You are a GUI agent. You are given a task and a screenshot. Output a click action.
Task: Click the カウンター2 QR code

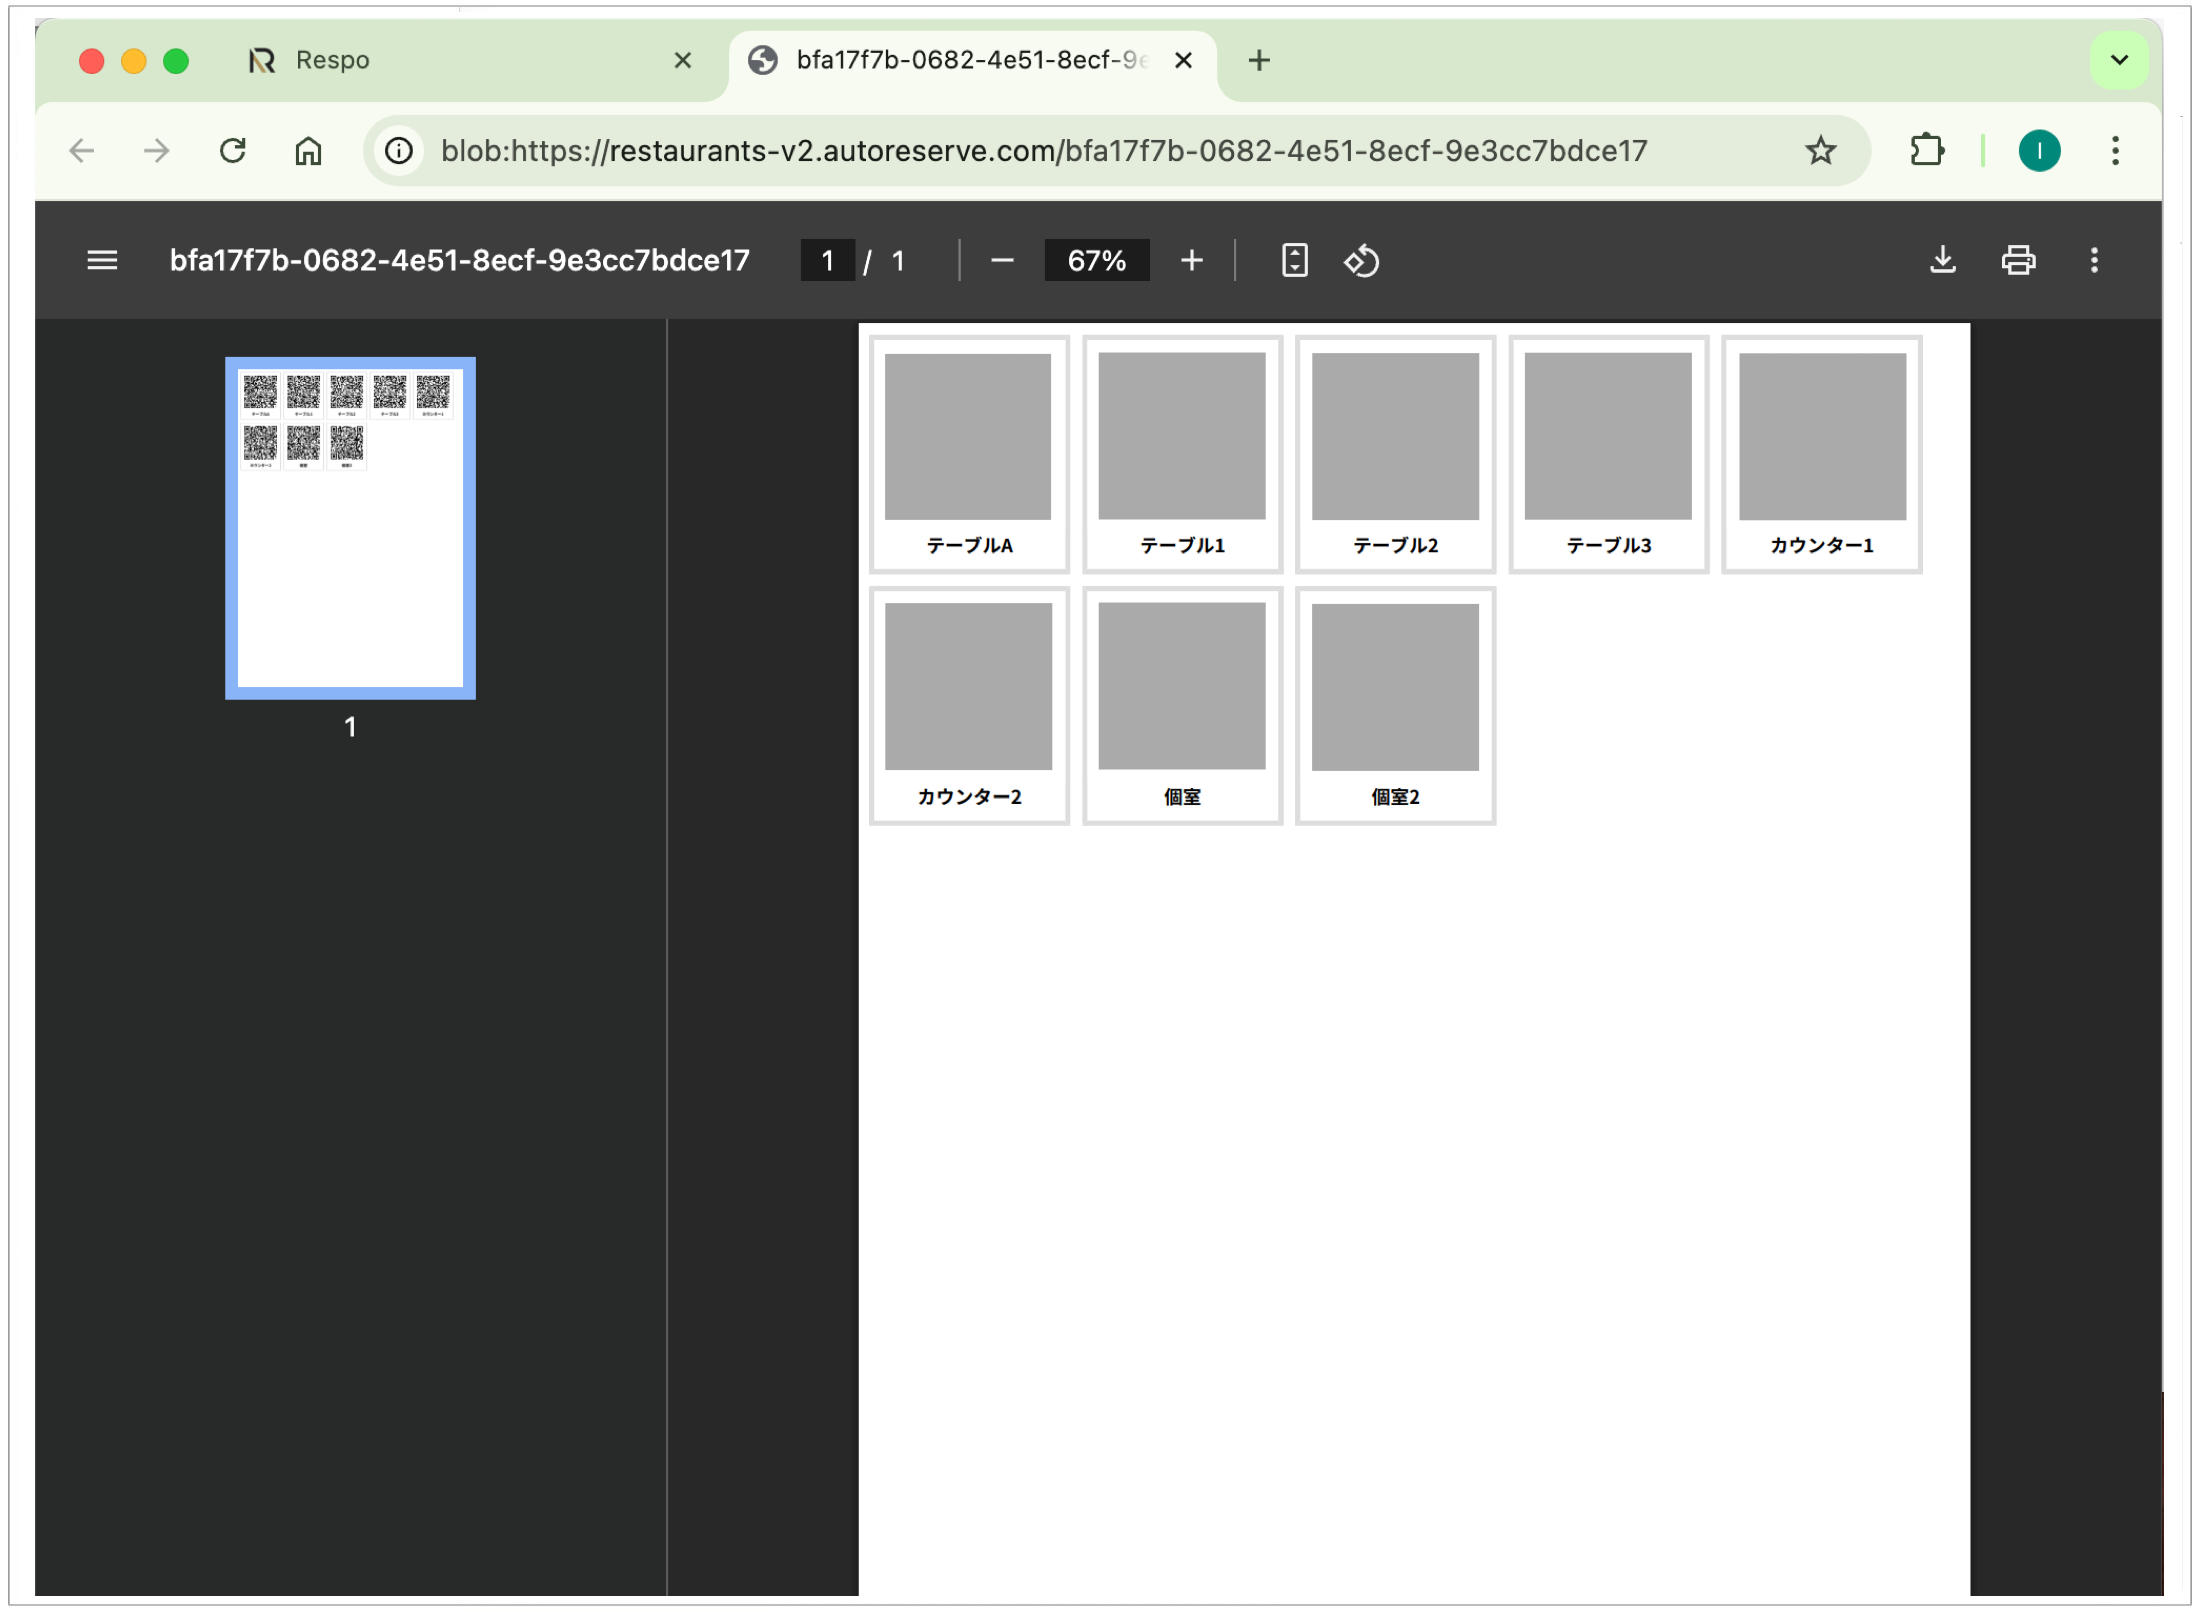[x=968, y=687]
